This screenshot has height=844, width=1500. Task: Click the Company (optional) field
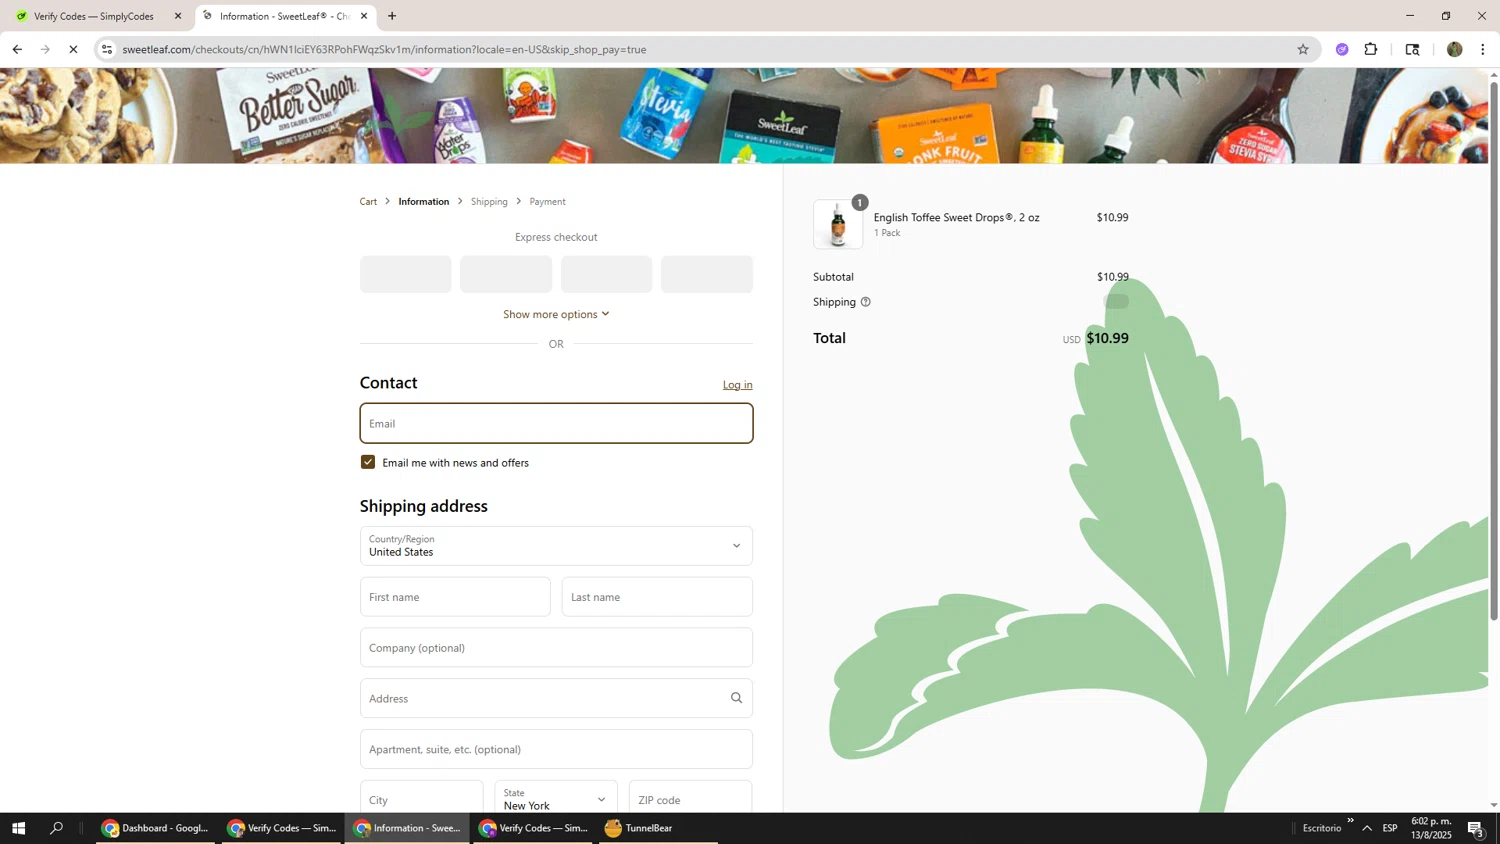coord(556,648)
